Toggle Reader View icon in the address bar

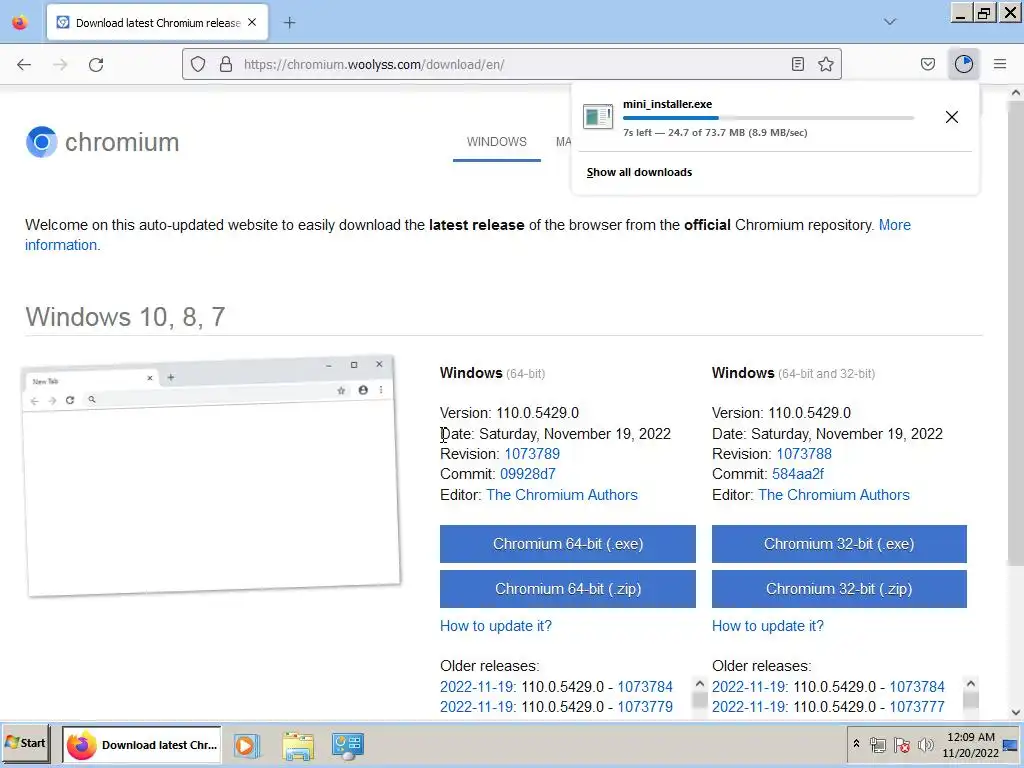[797, 64]
